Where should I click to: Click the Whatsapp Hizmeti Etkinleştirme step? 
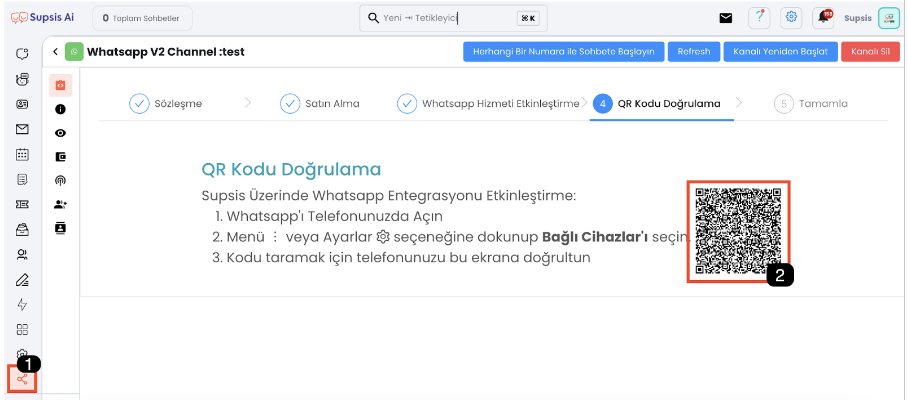click(x=488, y=104)
